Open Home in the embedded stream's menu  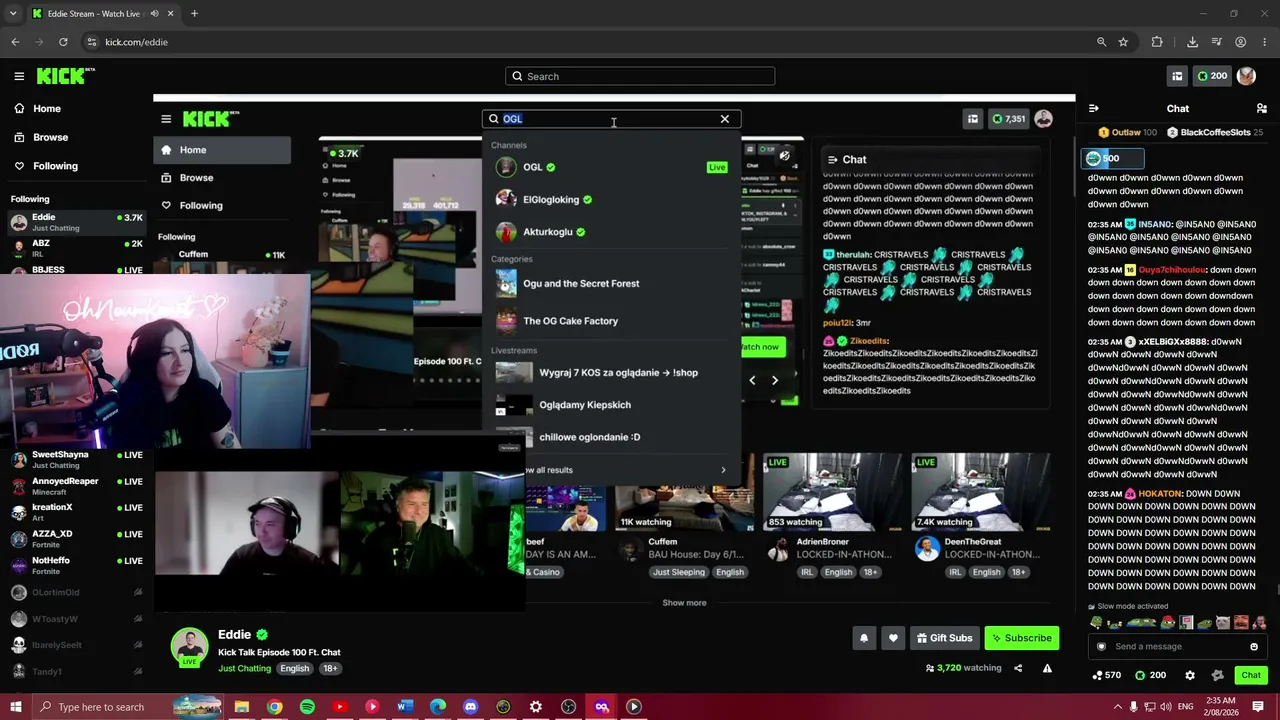[x=222, y=150]
